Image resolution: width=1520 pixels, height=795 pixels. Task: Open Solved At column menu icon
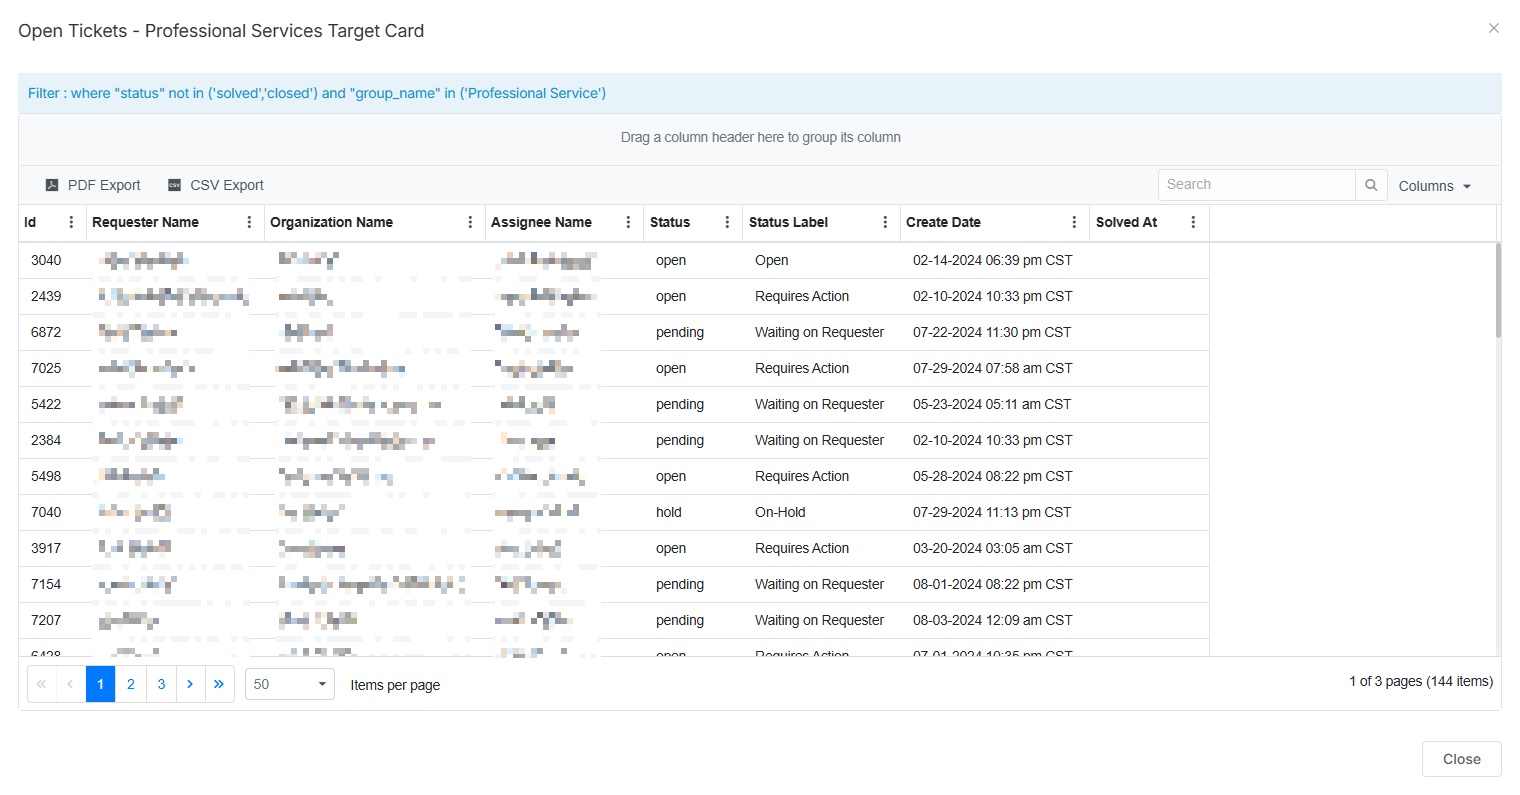point(1193,222)
